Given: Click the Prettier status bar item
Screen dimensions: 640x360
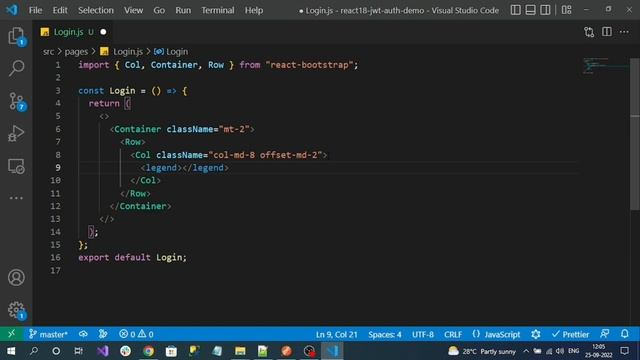Looking at the screenshot, I should [570, 334].
